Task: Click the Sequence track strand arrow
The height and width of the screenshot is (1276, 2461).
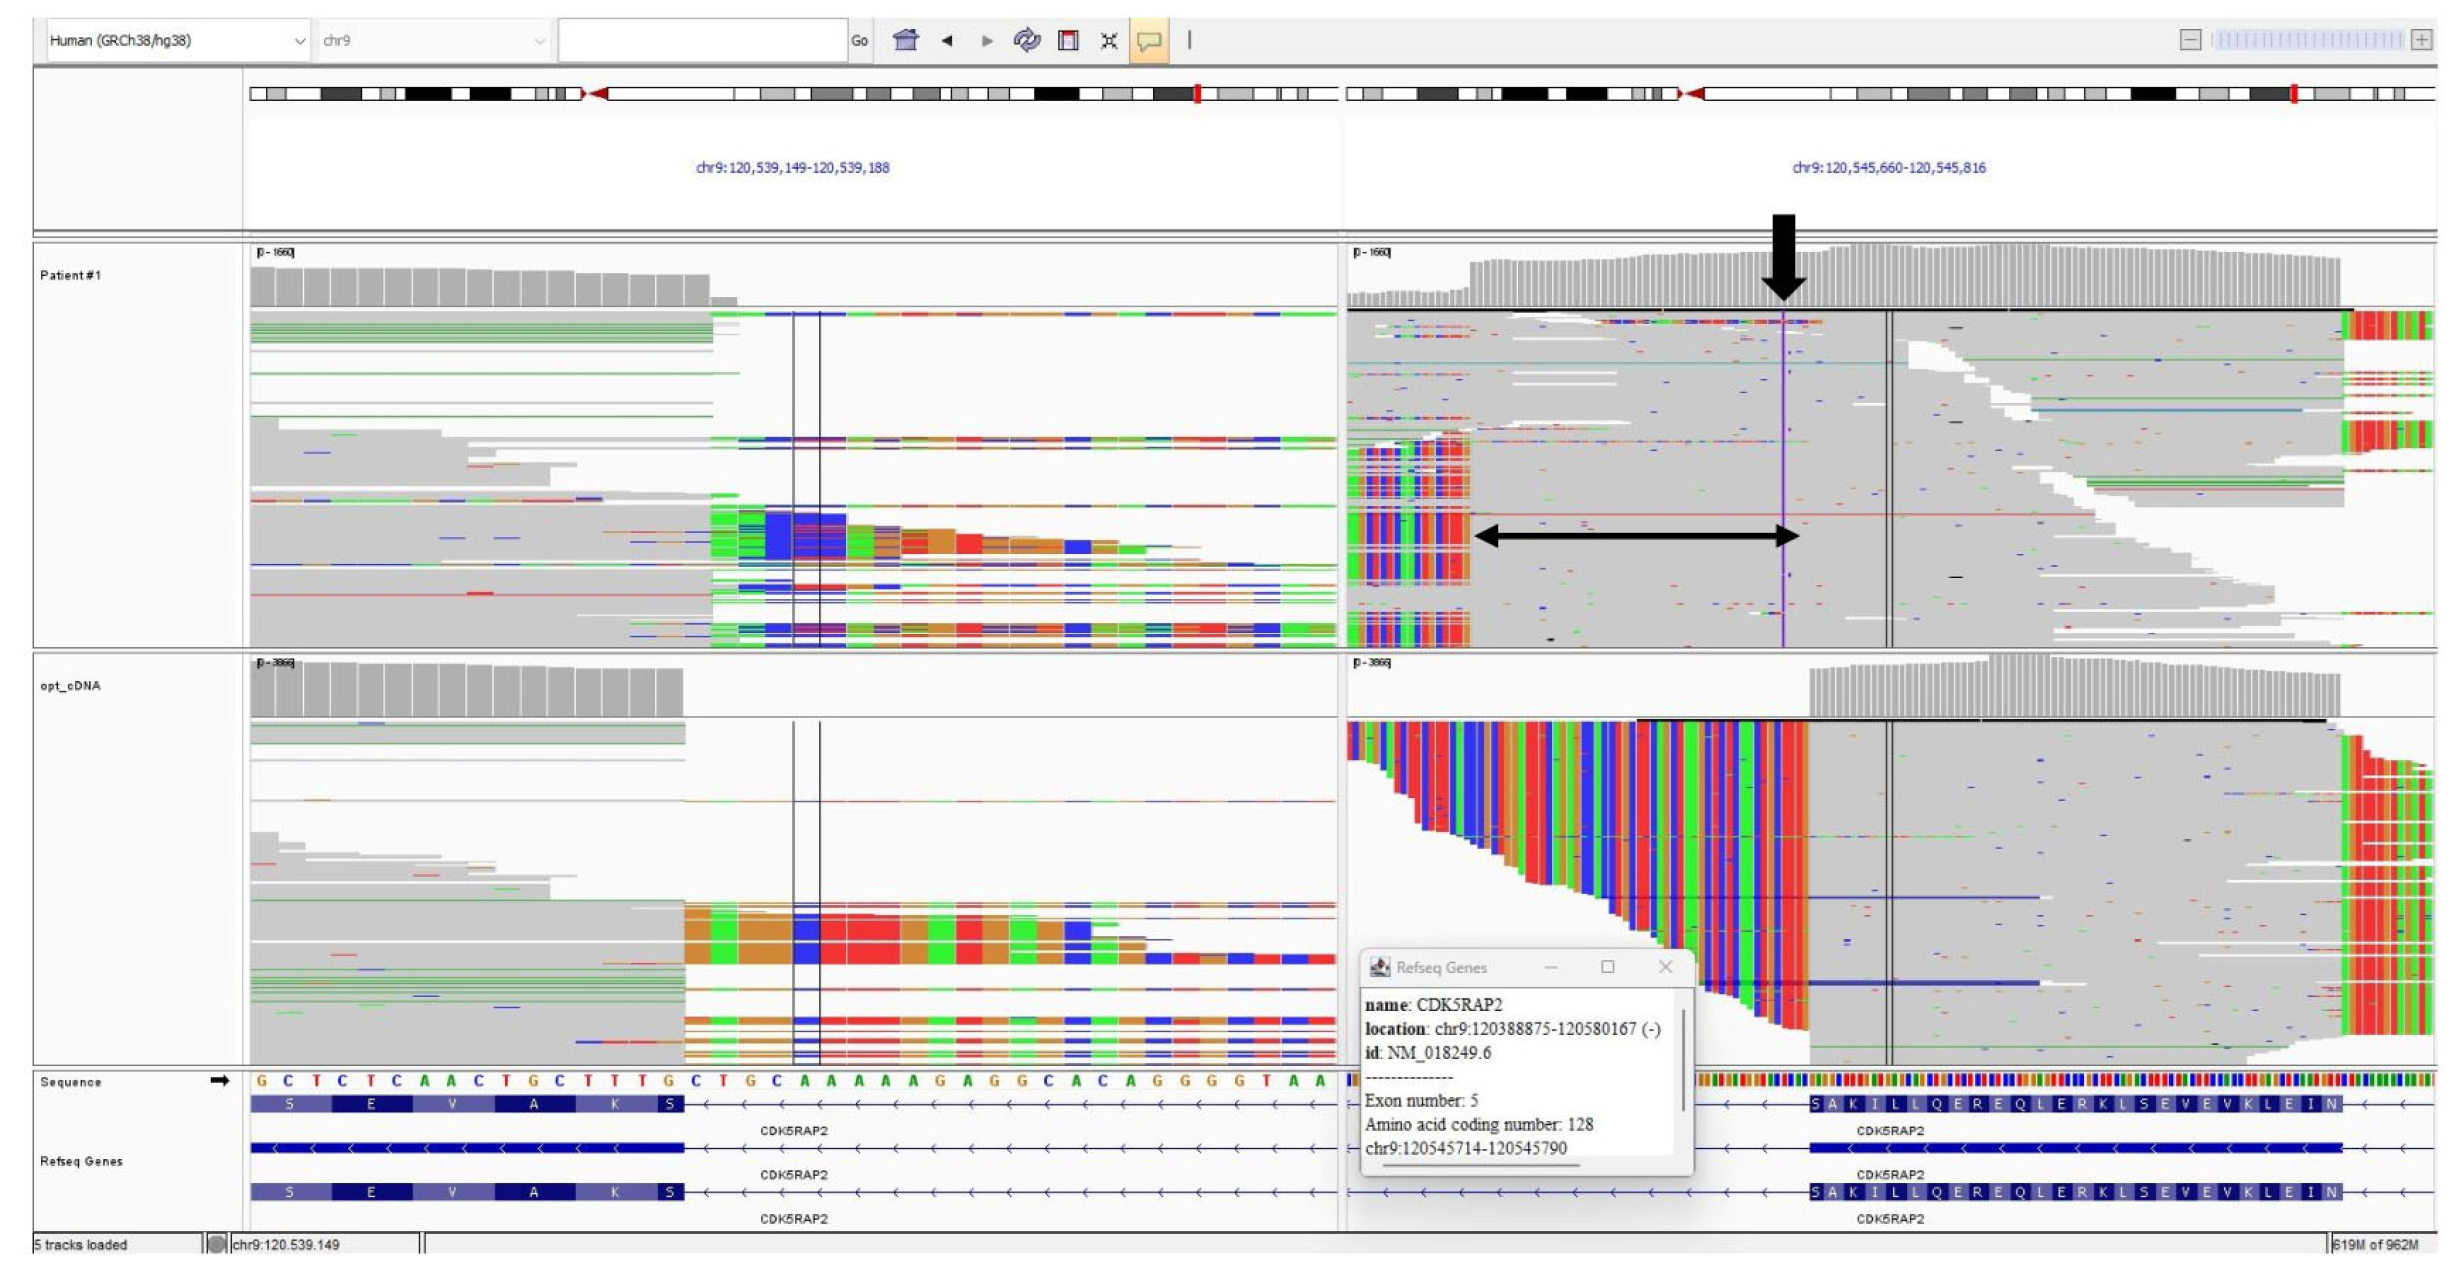Action: coord(219,1081)
